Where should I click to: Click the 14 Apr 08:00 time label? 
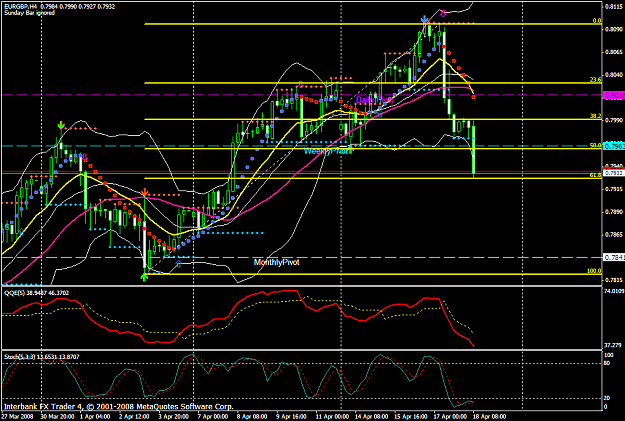pyautogui.click(x=371, y=417)
